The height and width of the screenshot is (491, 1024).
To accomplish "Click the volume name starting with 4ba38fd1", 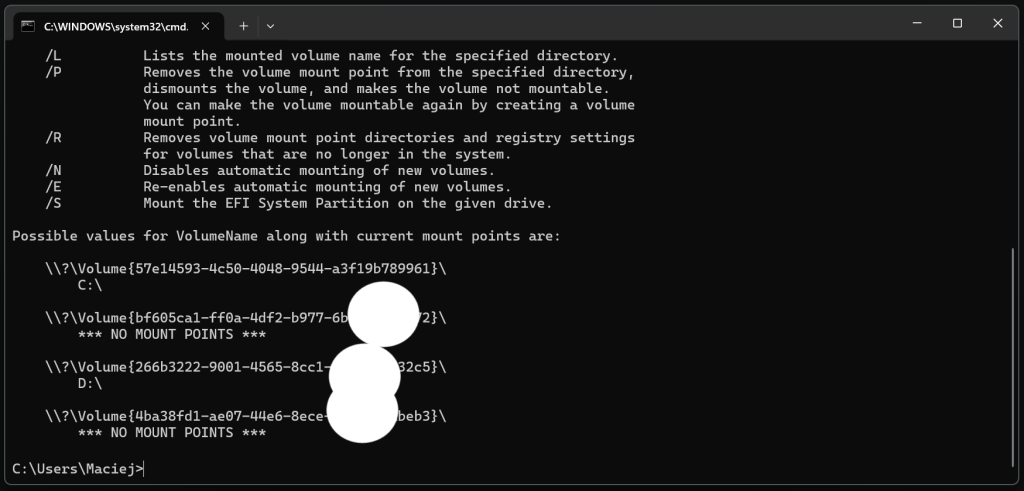I will click(x=246, y=416).
